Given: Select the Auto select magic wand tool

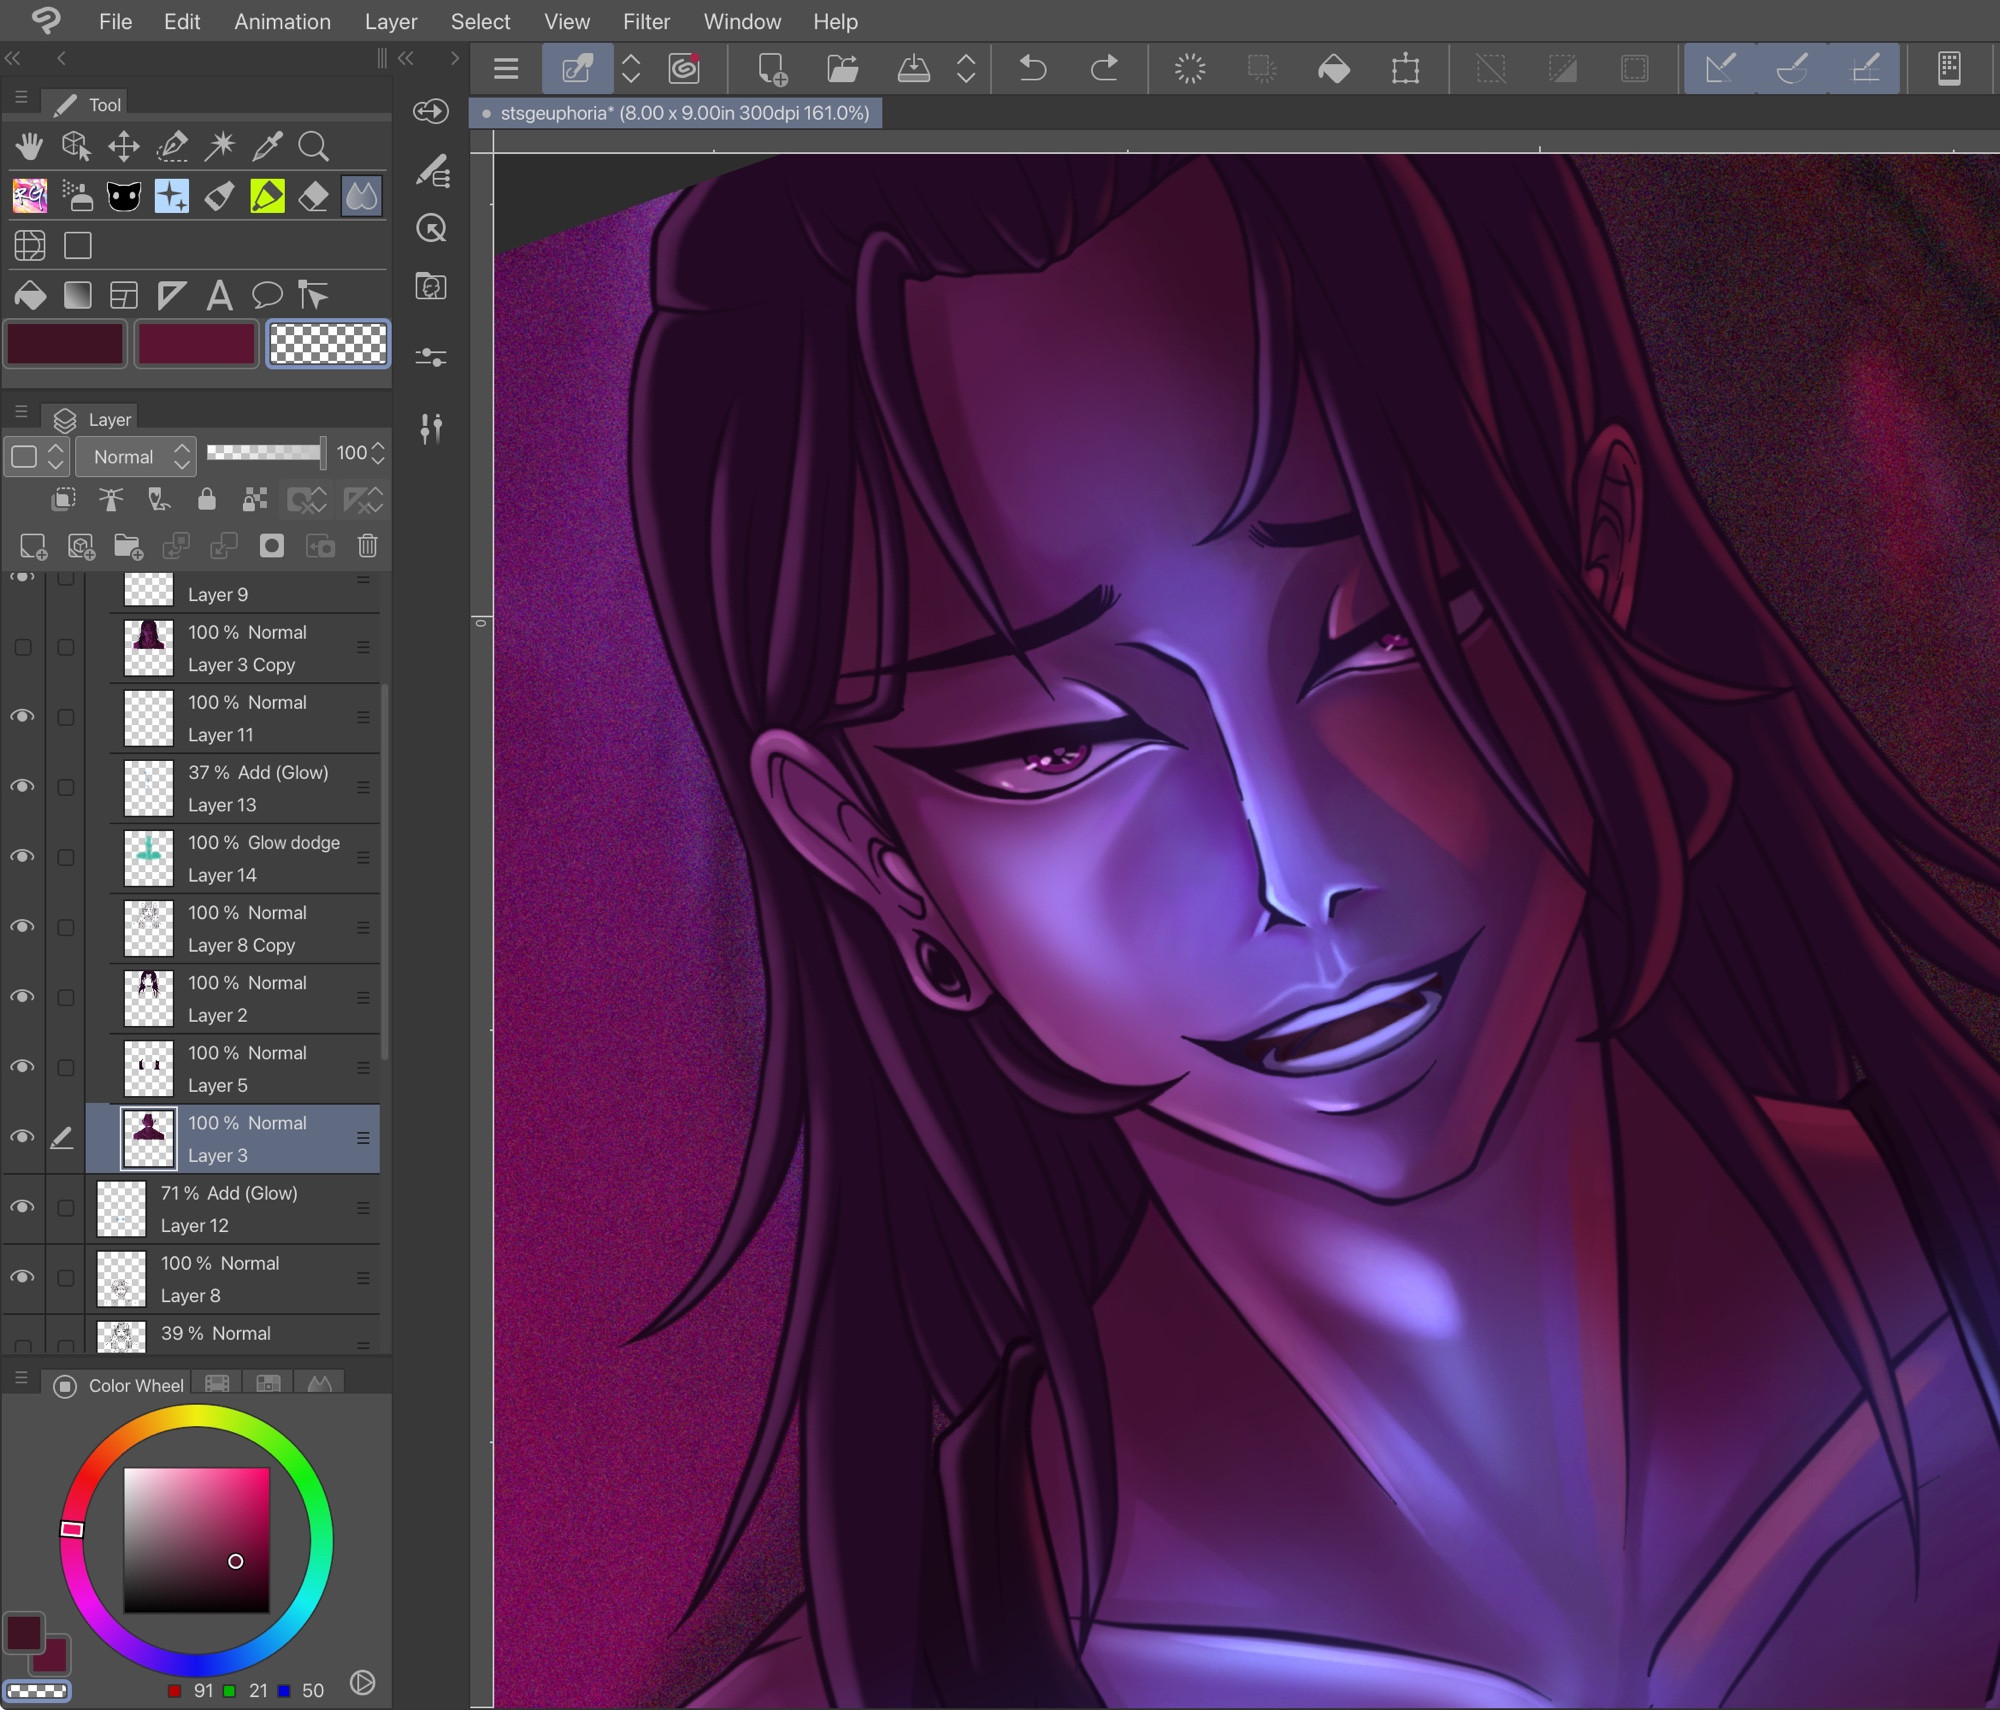Looking at the screenshot, I should (220, 147).
